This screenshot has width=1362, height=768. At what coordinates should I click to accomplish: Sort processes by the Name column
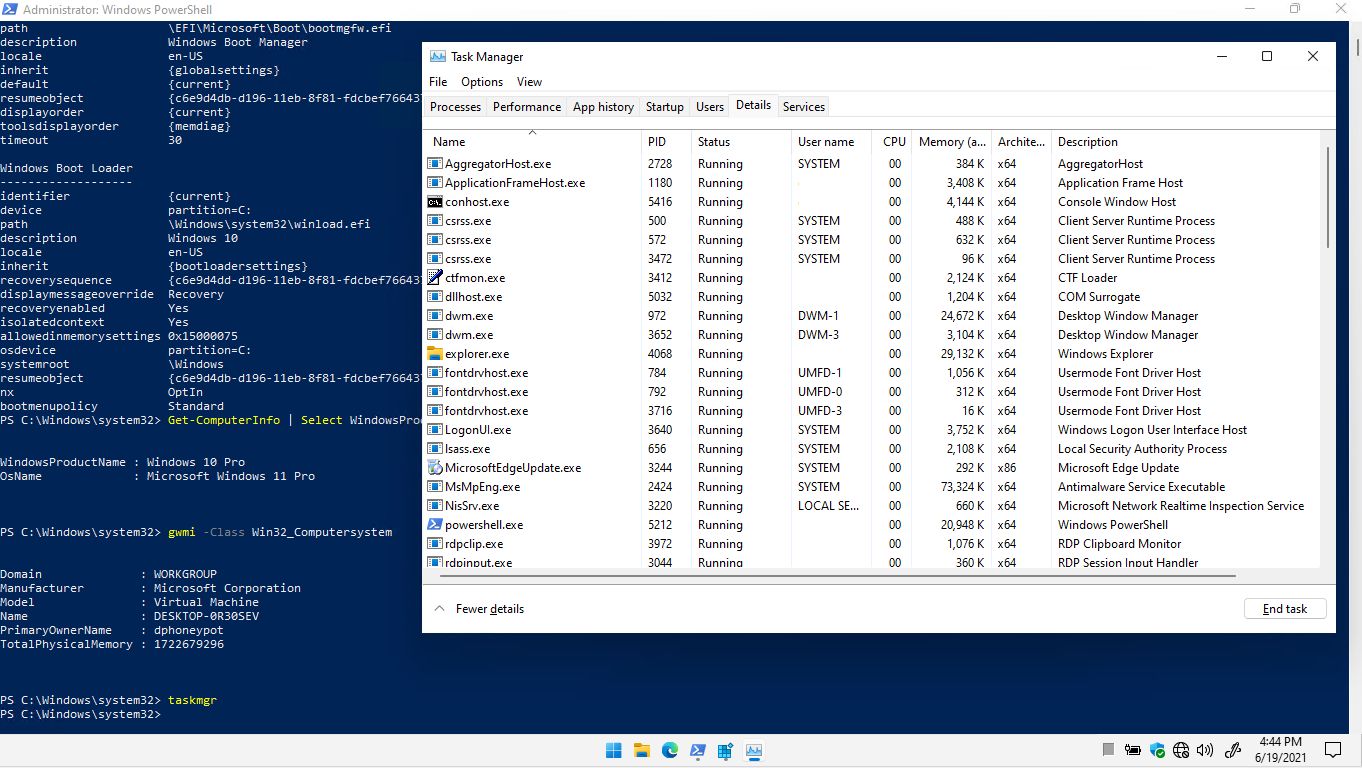pos(450,142)
